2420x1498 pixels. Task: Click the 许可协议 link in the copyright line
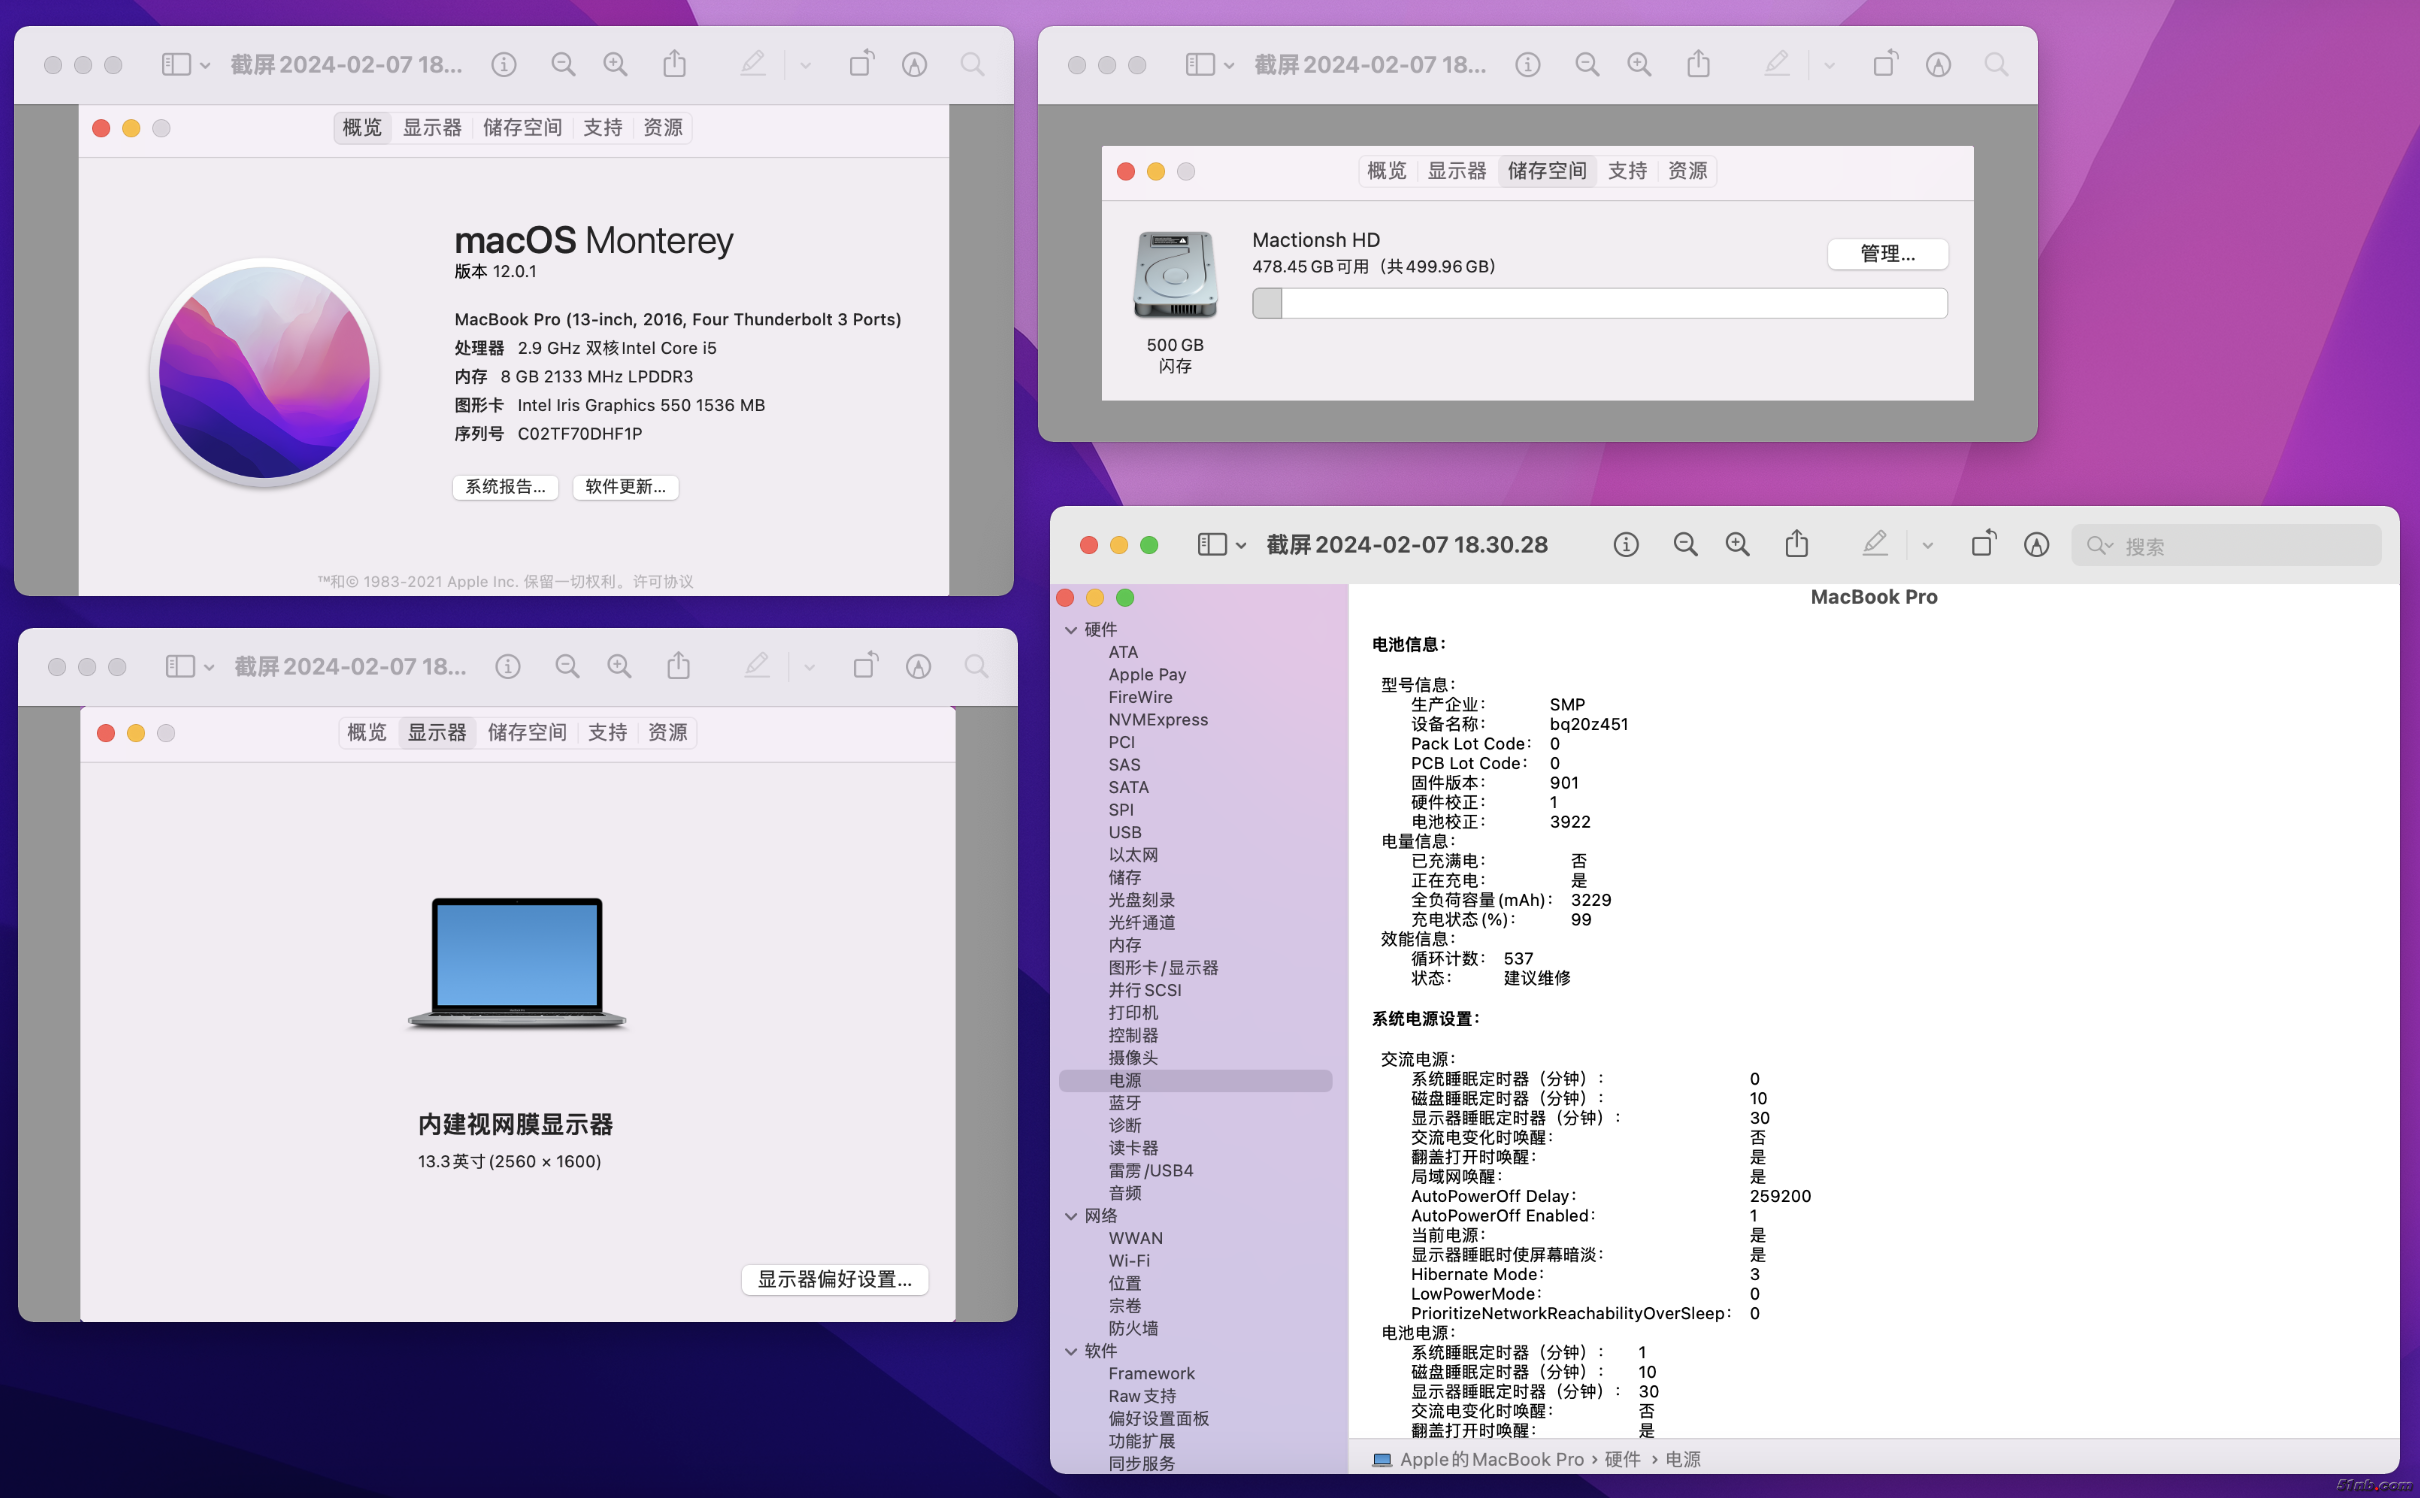tap(663, 581)
